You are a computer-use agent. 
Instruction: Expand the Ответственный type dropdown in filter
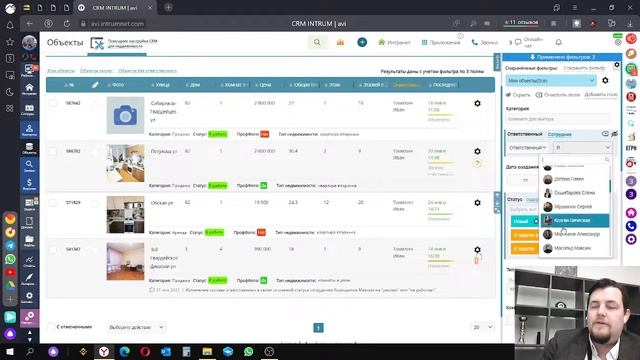pos(527,147)
